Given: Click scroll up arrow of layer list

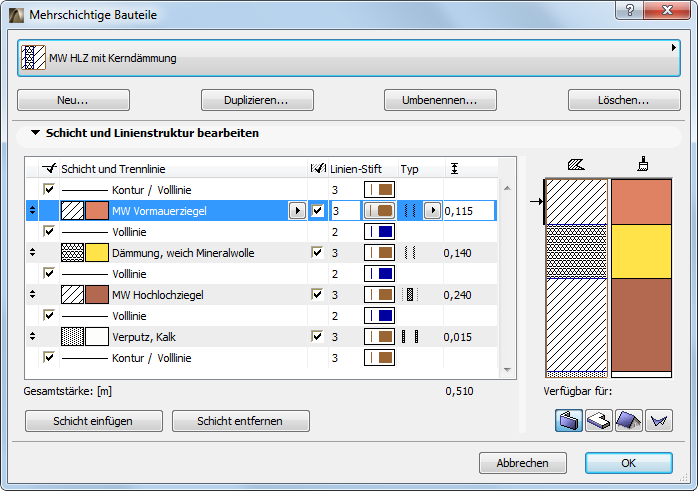Looking at the screenshot, I should (507, 188).
